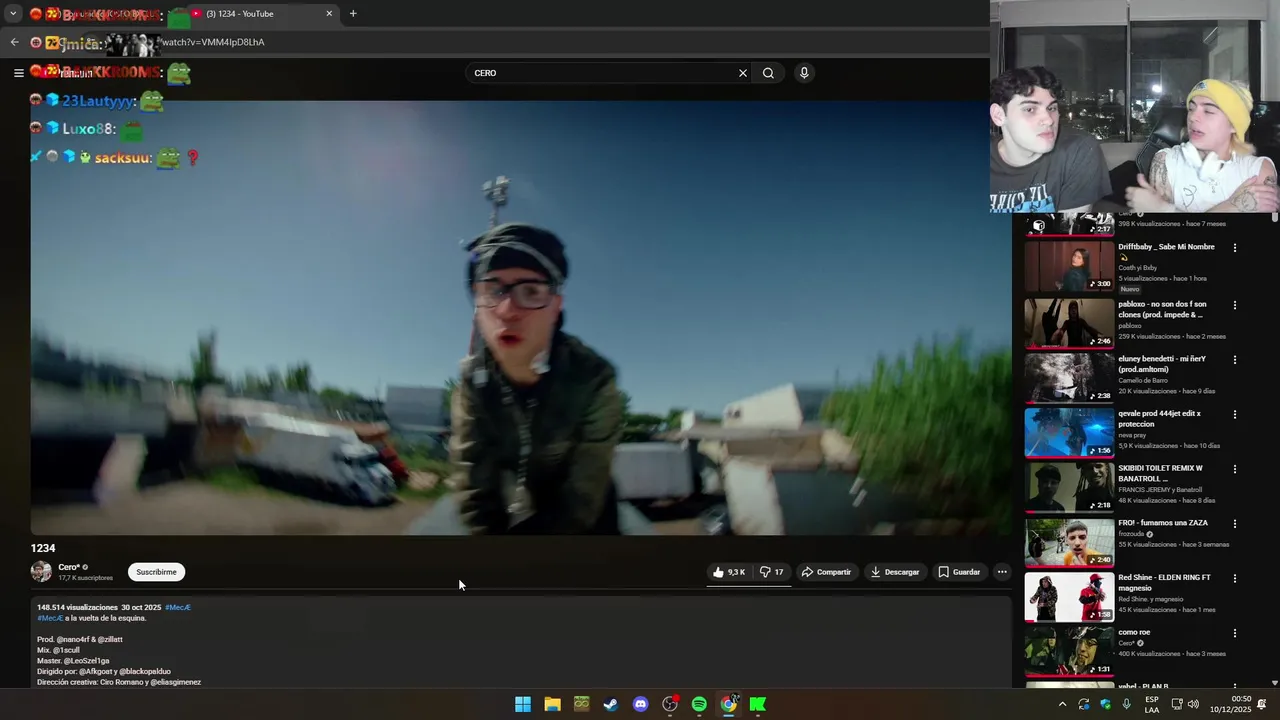
Task: Open Discord from the taskbar
Action: point(641,704)
